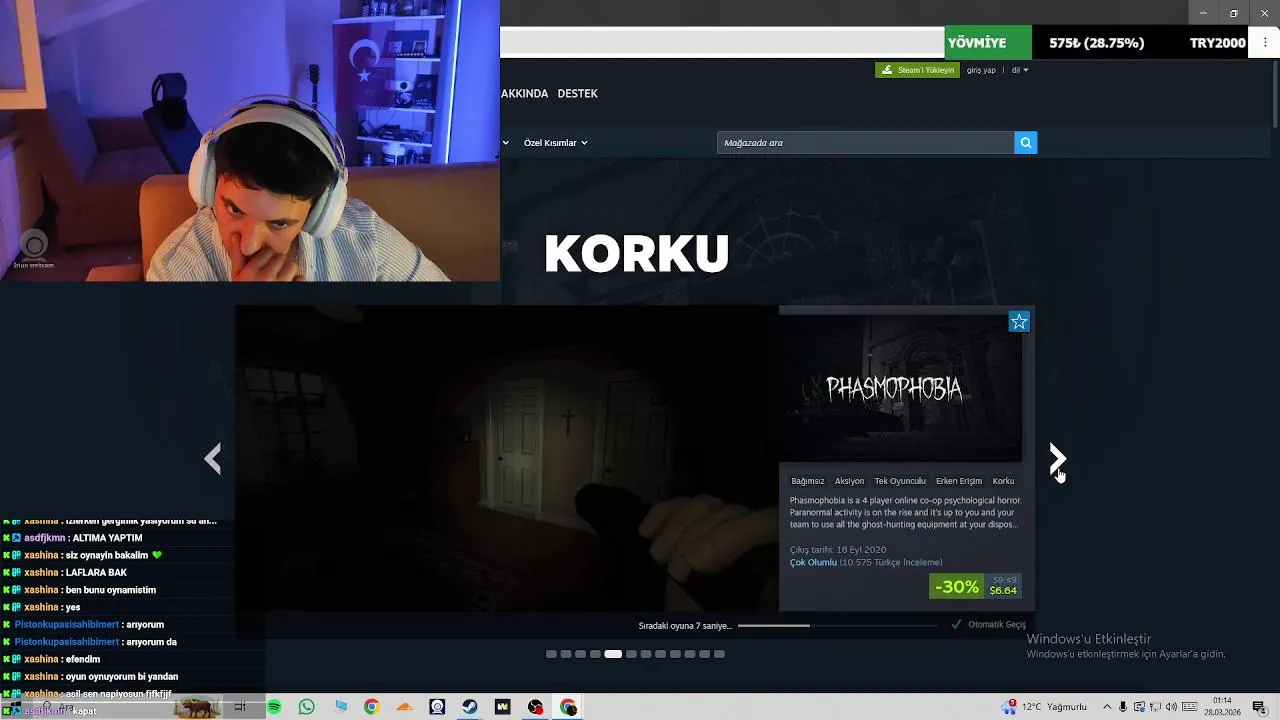Screen dimensions: 1280x720
Task: Open the volume tray icon
Action: pos(1171,707)
